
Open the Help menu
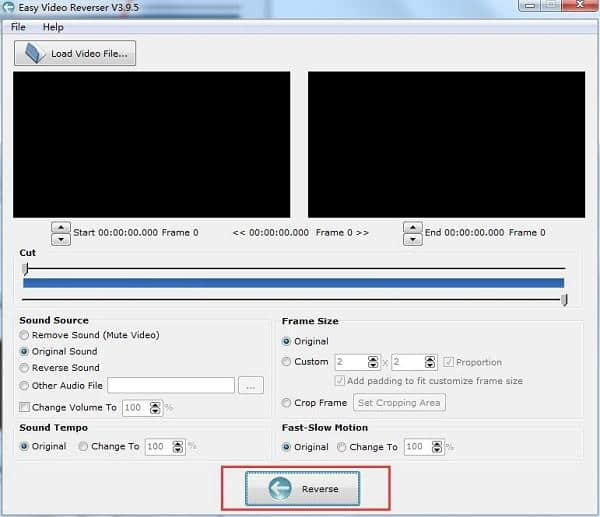[x=53, y=27]
